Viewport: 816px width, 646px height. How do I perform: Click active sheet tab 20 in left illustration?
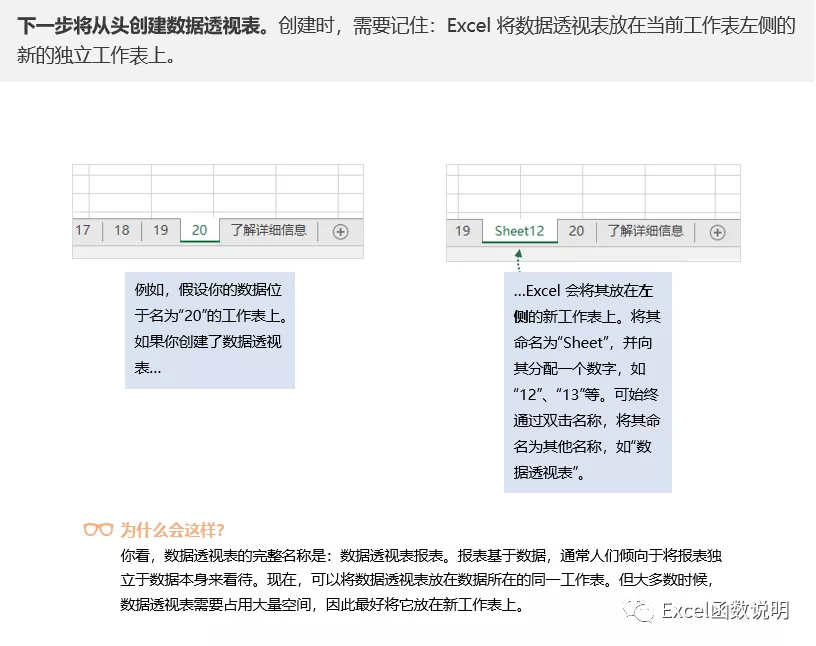(199, 230)
